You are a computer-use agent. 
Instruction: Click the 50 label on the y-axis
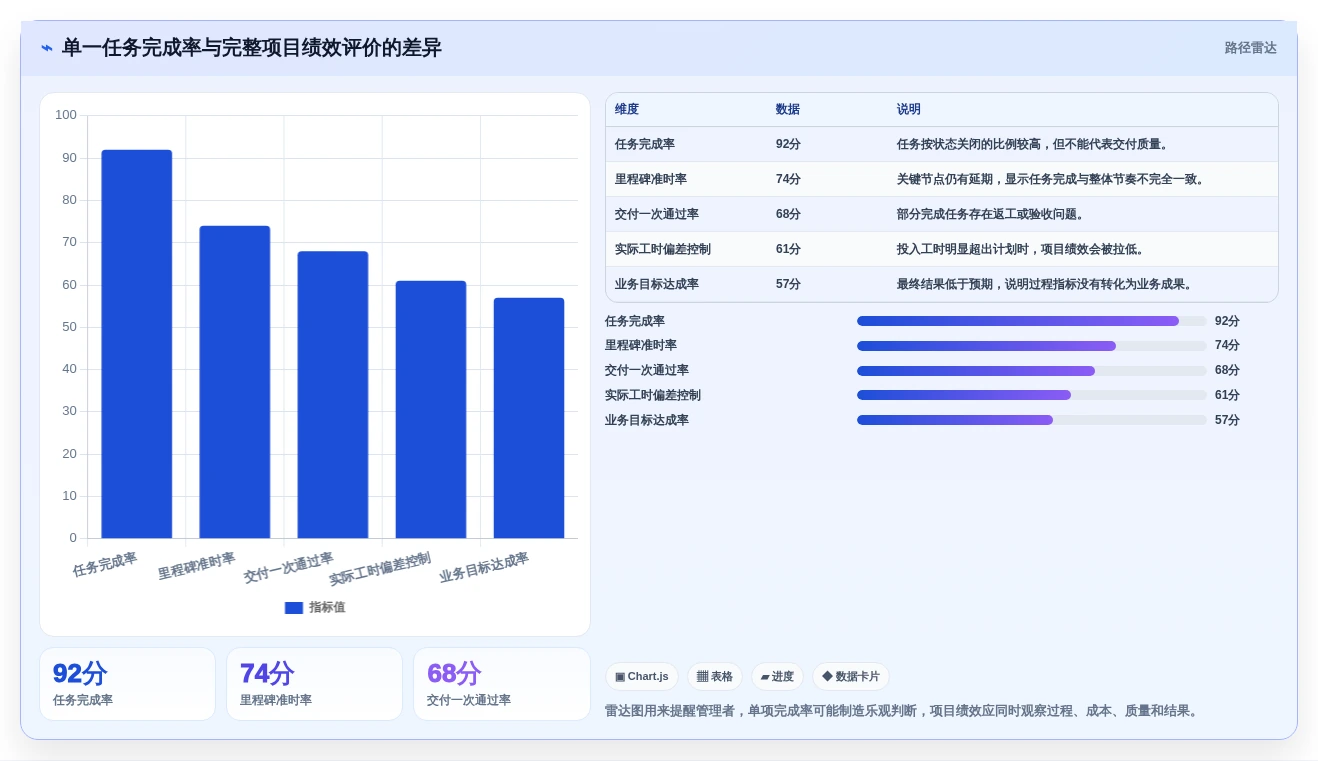(69, 327)
